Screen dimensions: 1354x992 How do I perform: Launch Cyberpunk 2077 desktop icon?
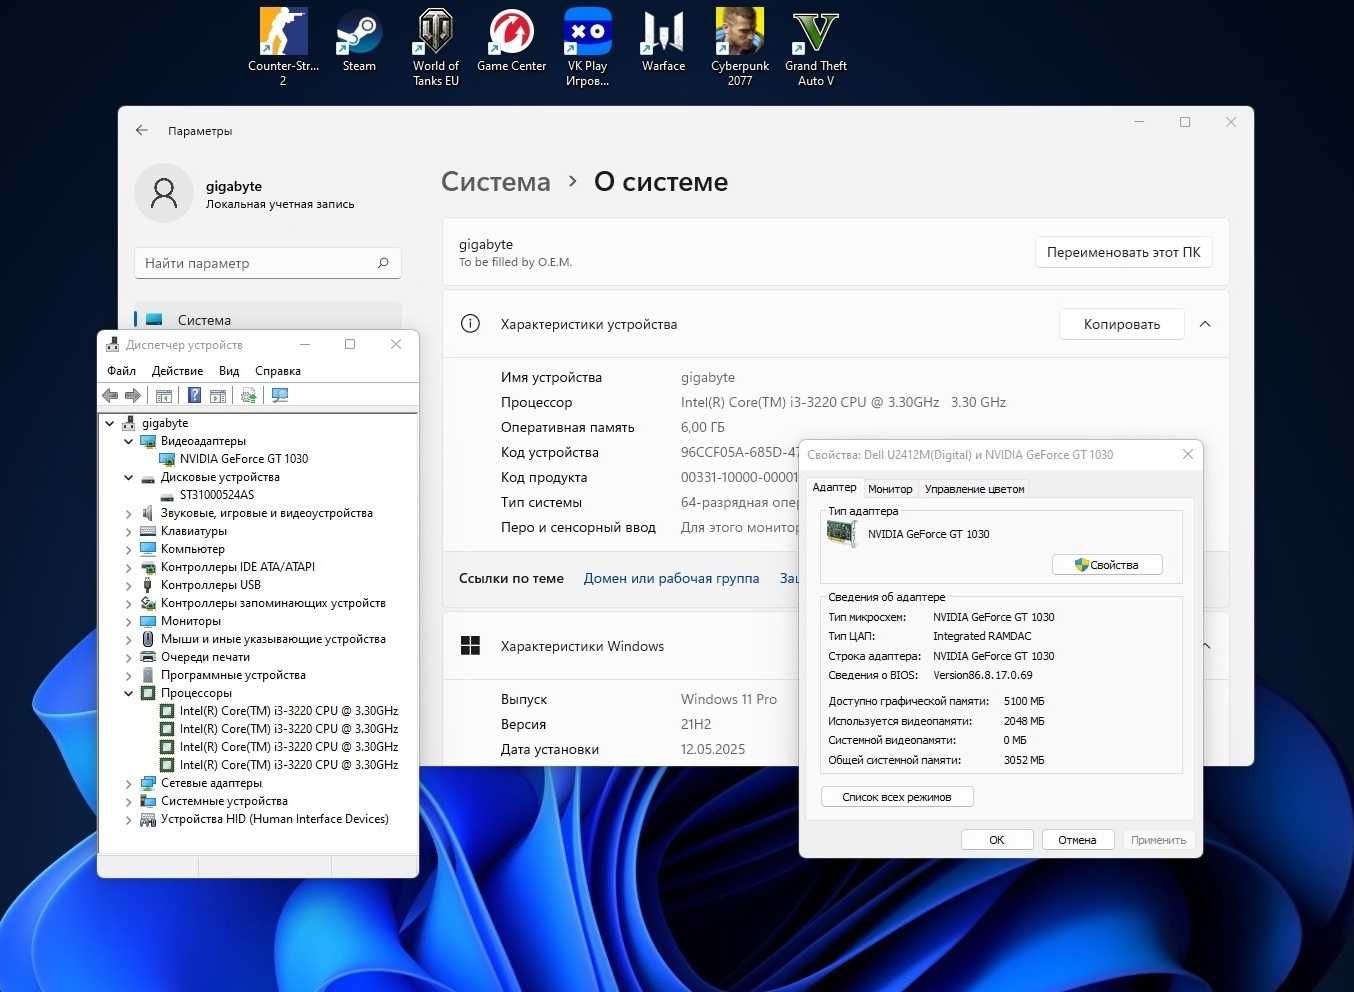740,47
